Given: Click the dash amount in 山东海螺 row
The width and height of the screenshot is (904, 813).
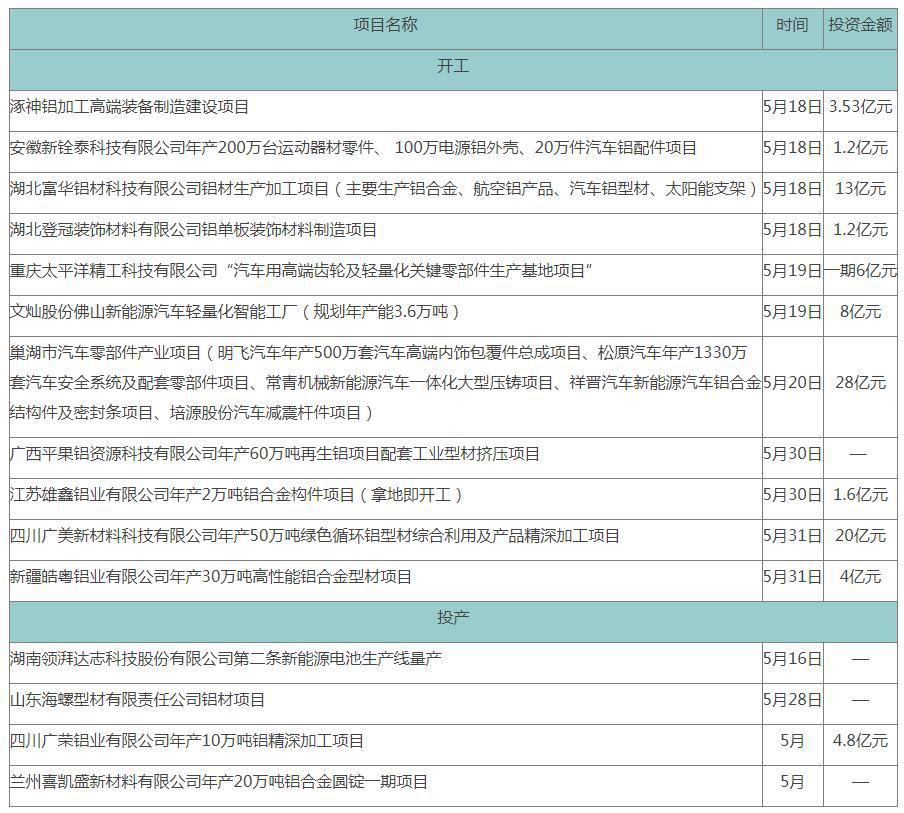Looking at the screenshot, I should 860,701.
